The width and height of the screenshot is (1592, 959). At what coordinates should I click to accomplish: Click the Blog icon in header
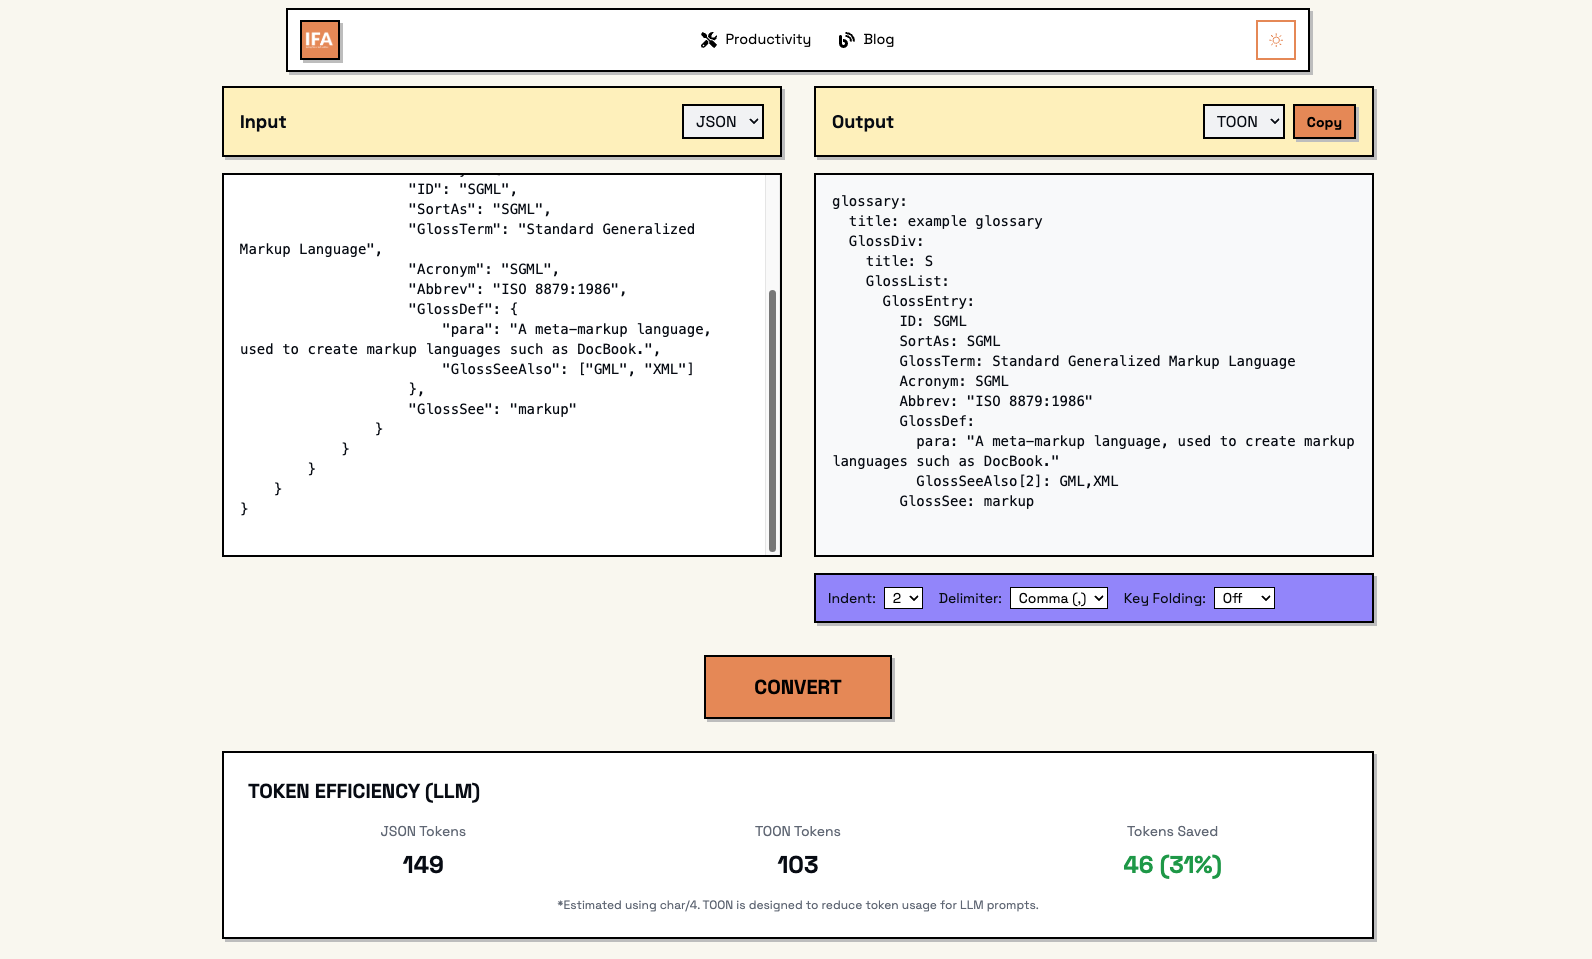[847, 40]
